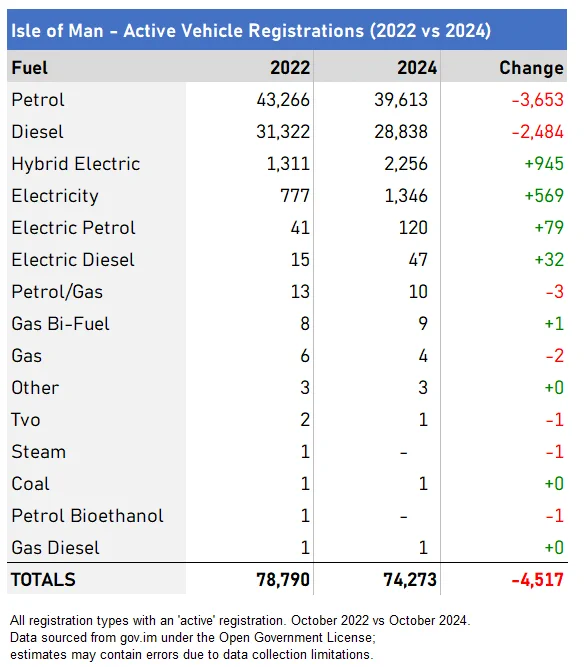Click the Petrol 2024 value 39,613
This screenshot has height=667, width=588.
[401, 100]
